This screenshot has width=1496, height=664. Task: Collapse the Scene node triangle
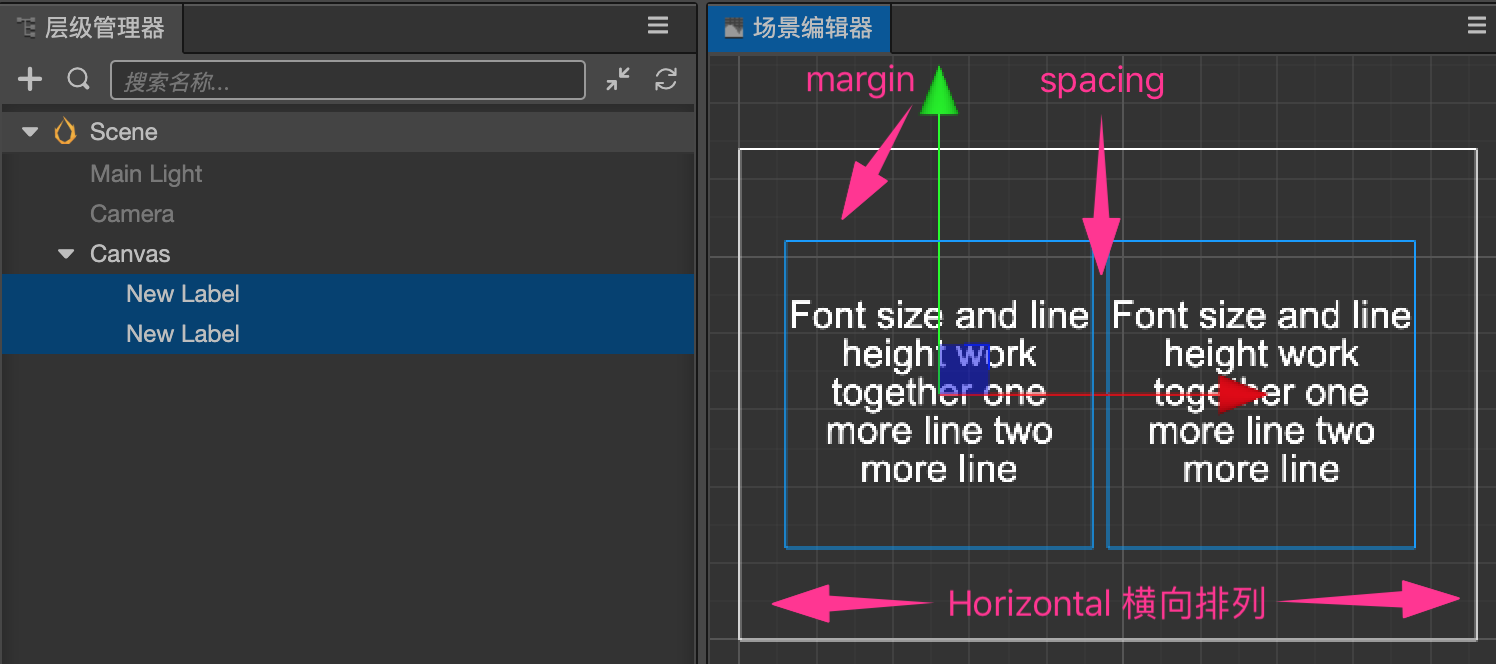30,132
